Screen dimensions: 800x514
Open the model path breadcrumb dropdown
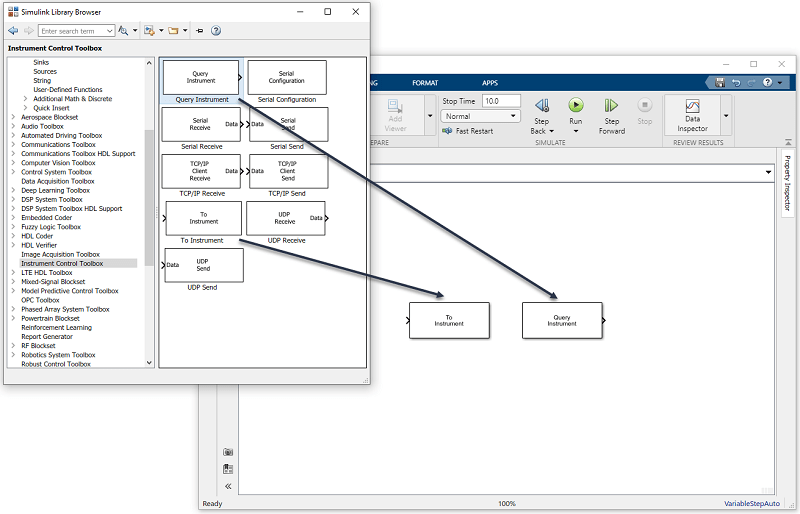[x=768, y=173]
